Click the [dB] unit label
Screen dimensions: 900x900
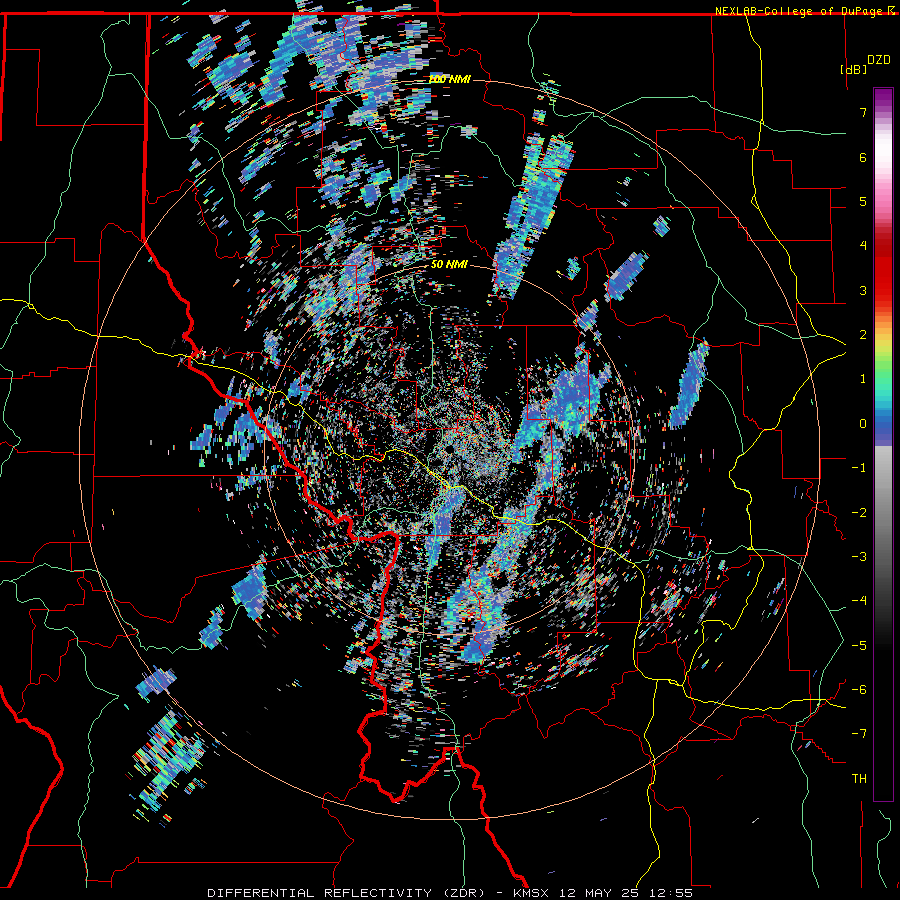pos(854,69)
